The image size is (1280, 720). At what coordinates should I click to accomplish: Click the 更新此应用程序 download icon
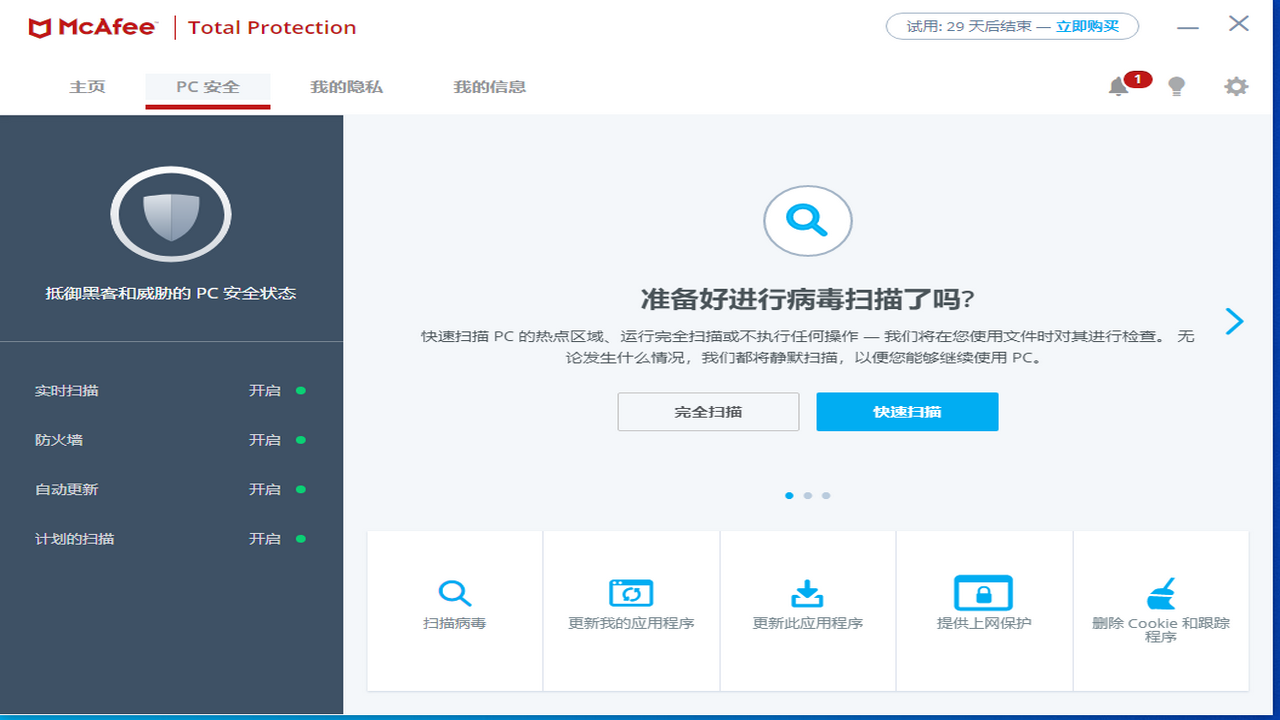(x=807, y=592)
